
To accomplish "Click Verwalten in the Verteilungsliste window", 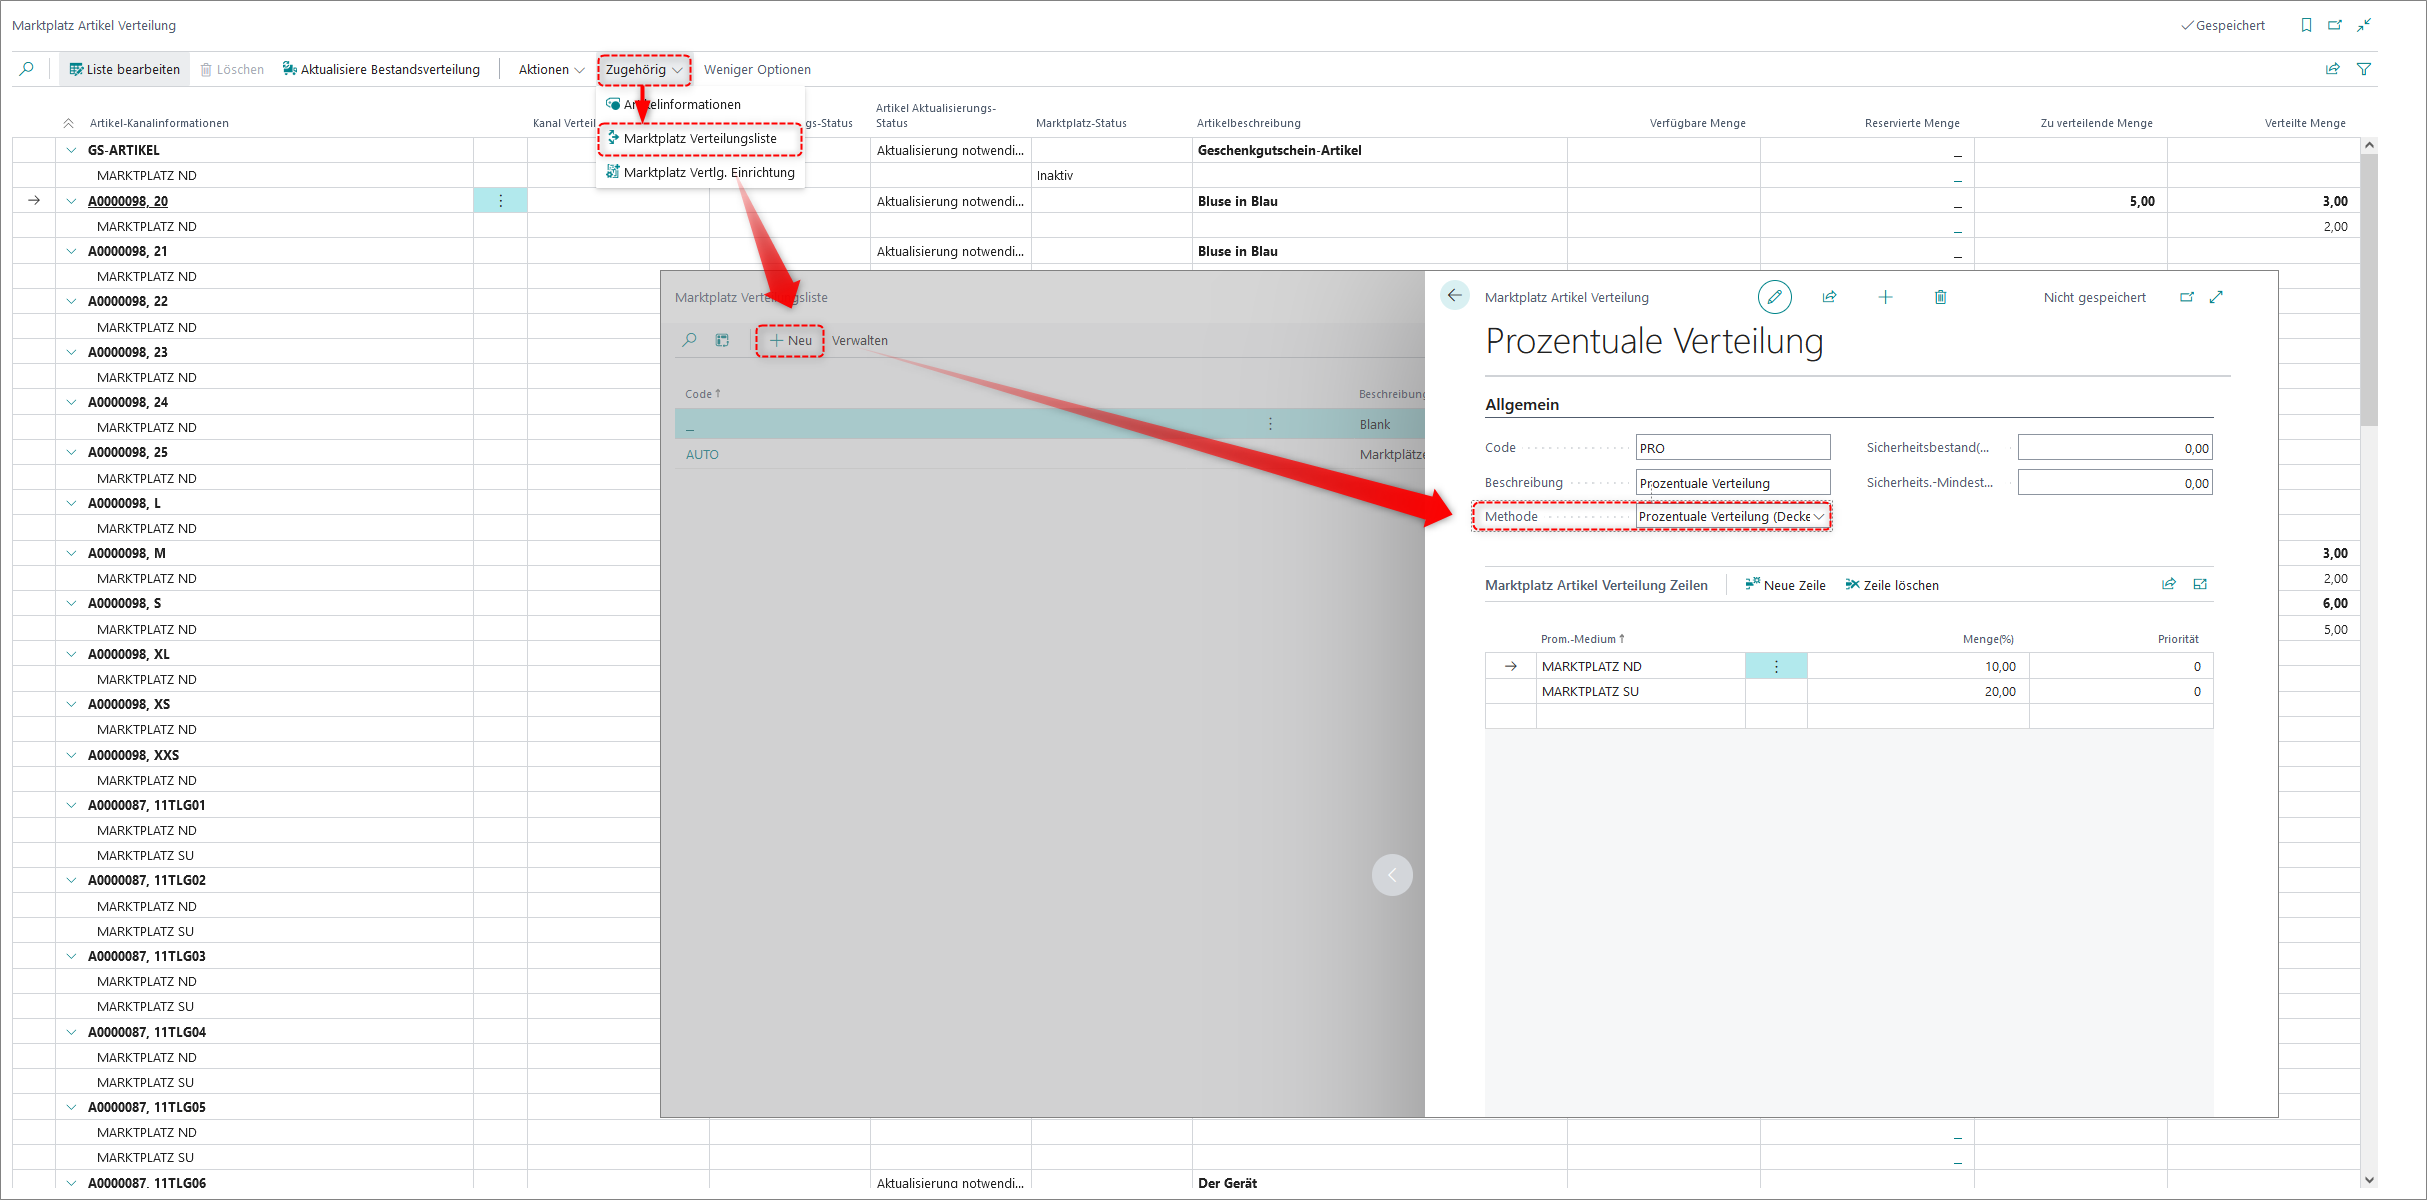I will click(x=860, y=340).
